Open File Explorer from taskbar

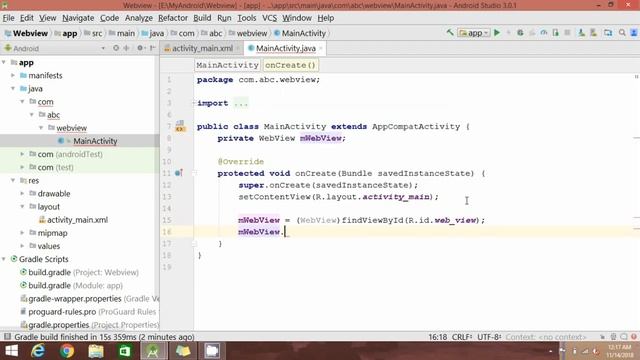[96, 351]
